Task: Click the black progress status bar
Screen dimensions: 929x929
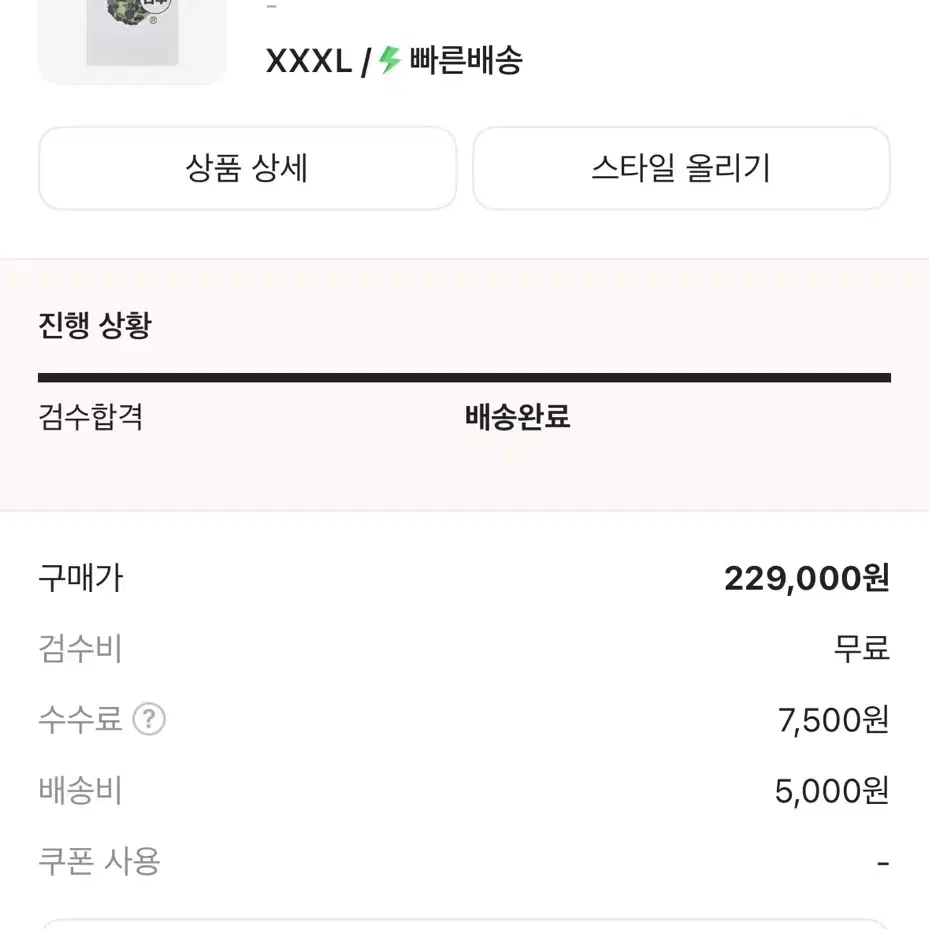Action: pos(464,378)
